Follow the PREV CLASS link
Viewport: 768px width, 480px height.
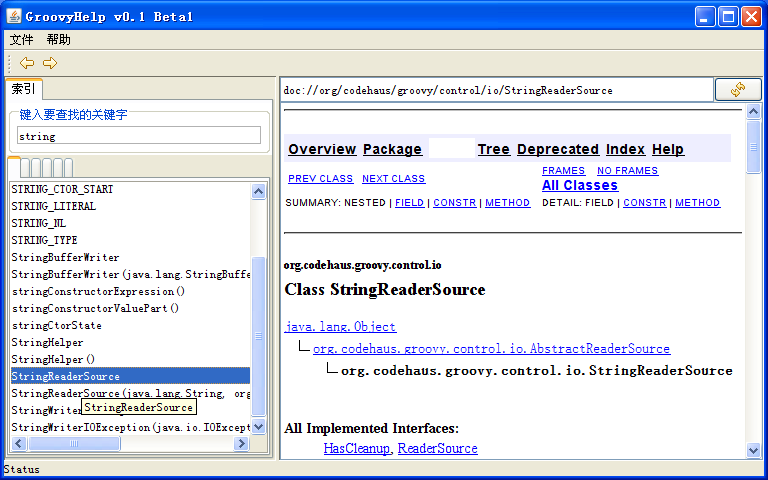(320, 179)
